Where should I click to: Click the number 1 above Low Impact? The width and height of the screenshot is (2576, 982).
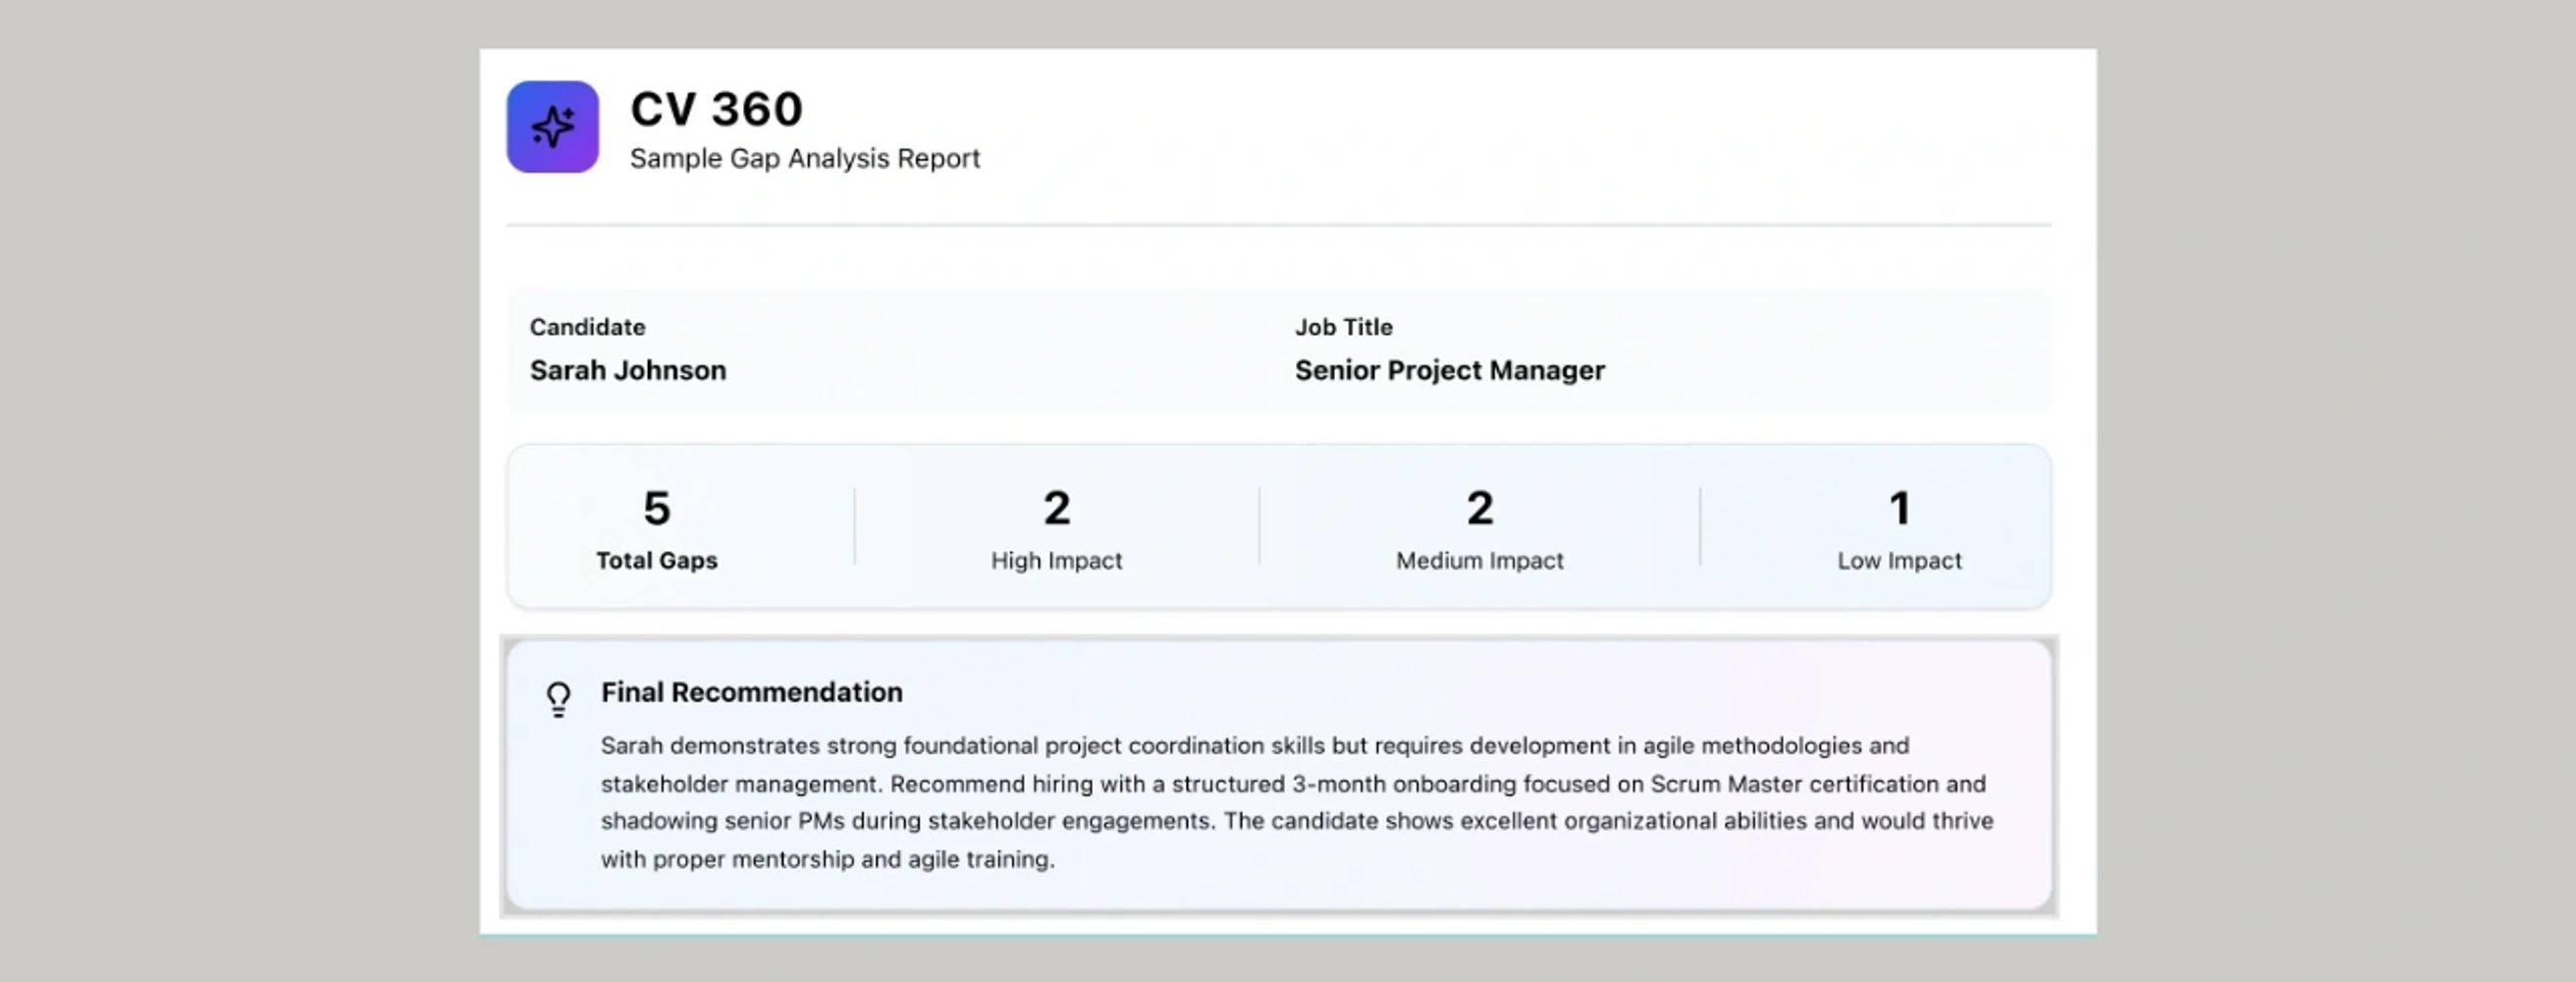click(x=1899, y=508)
